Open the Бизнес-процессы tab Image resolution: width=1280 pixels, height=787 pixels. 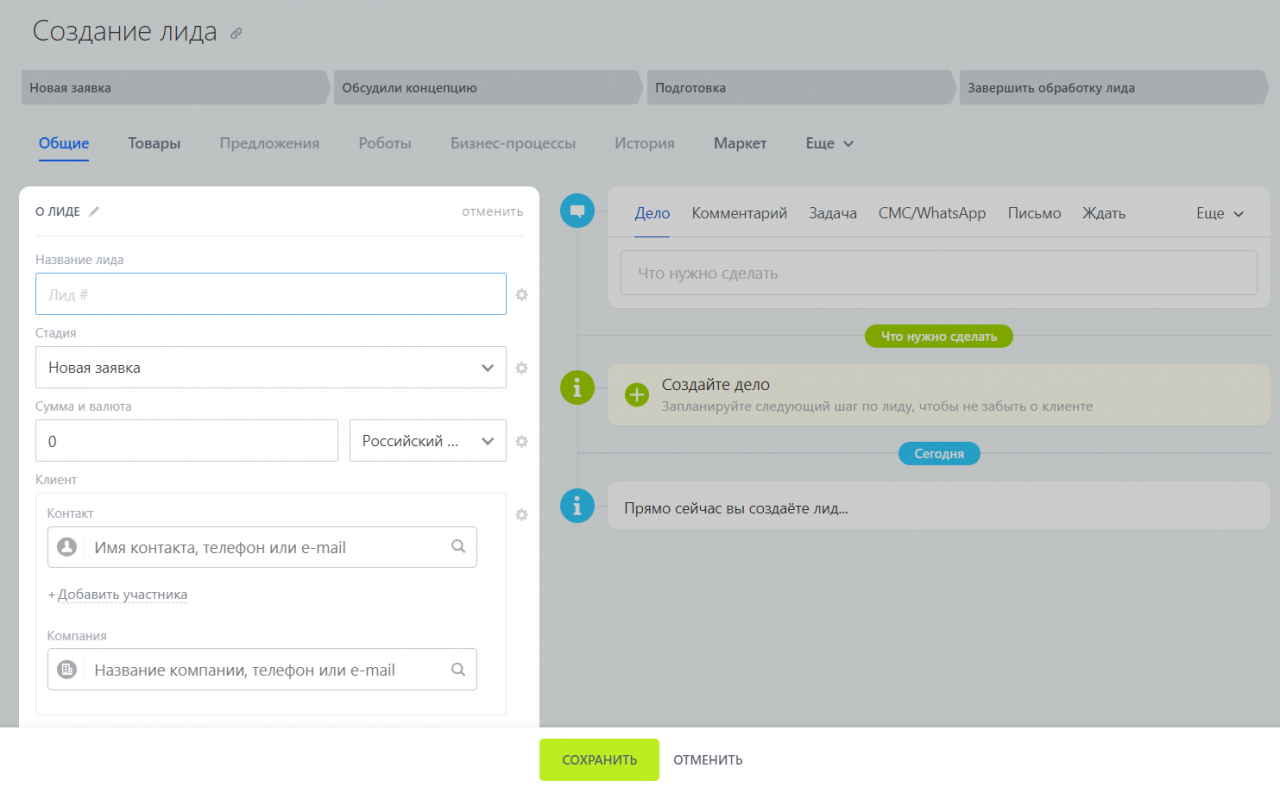tap(513, 143)
